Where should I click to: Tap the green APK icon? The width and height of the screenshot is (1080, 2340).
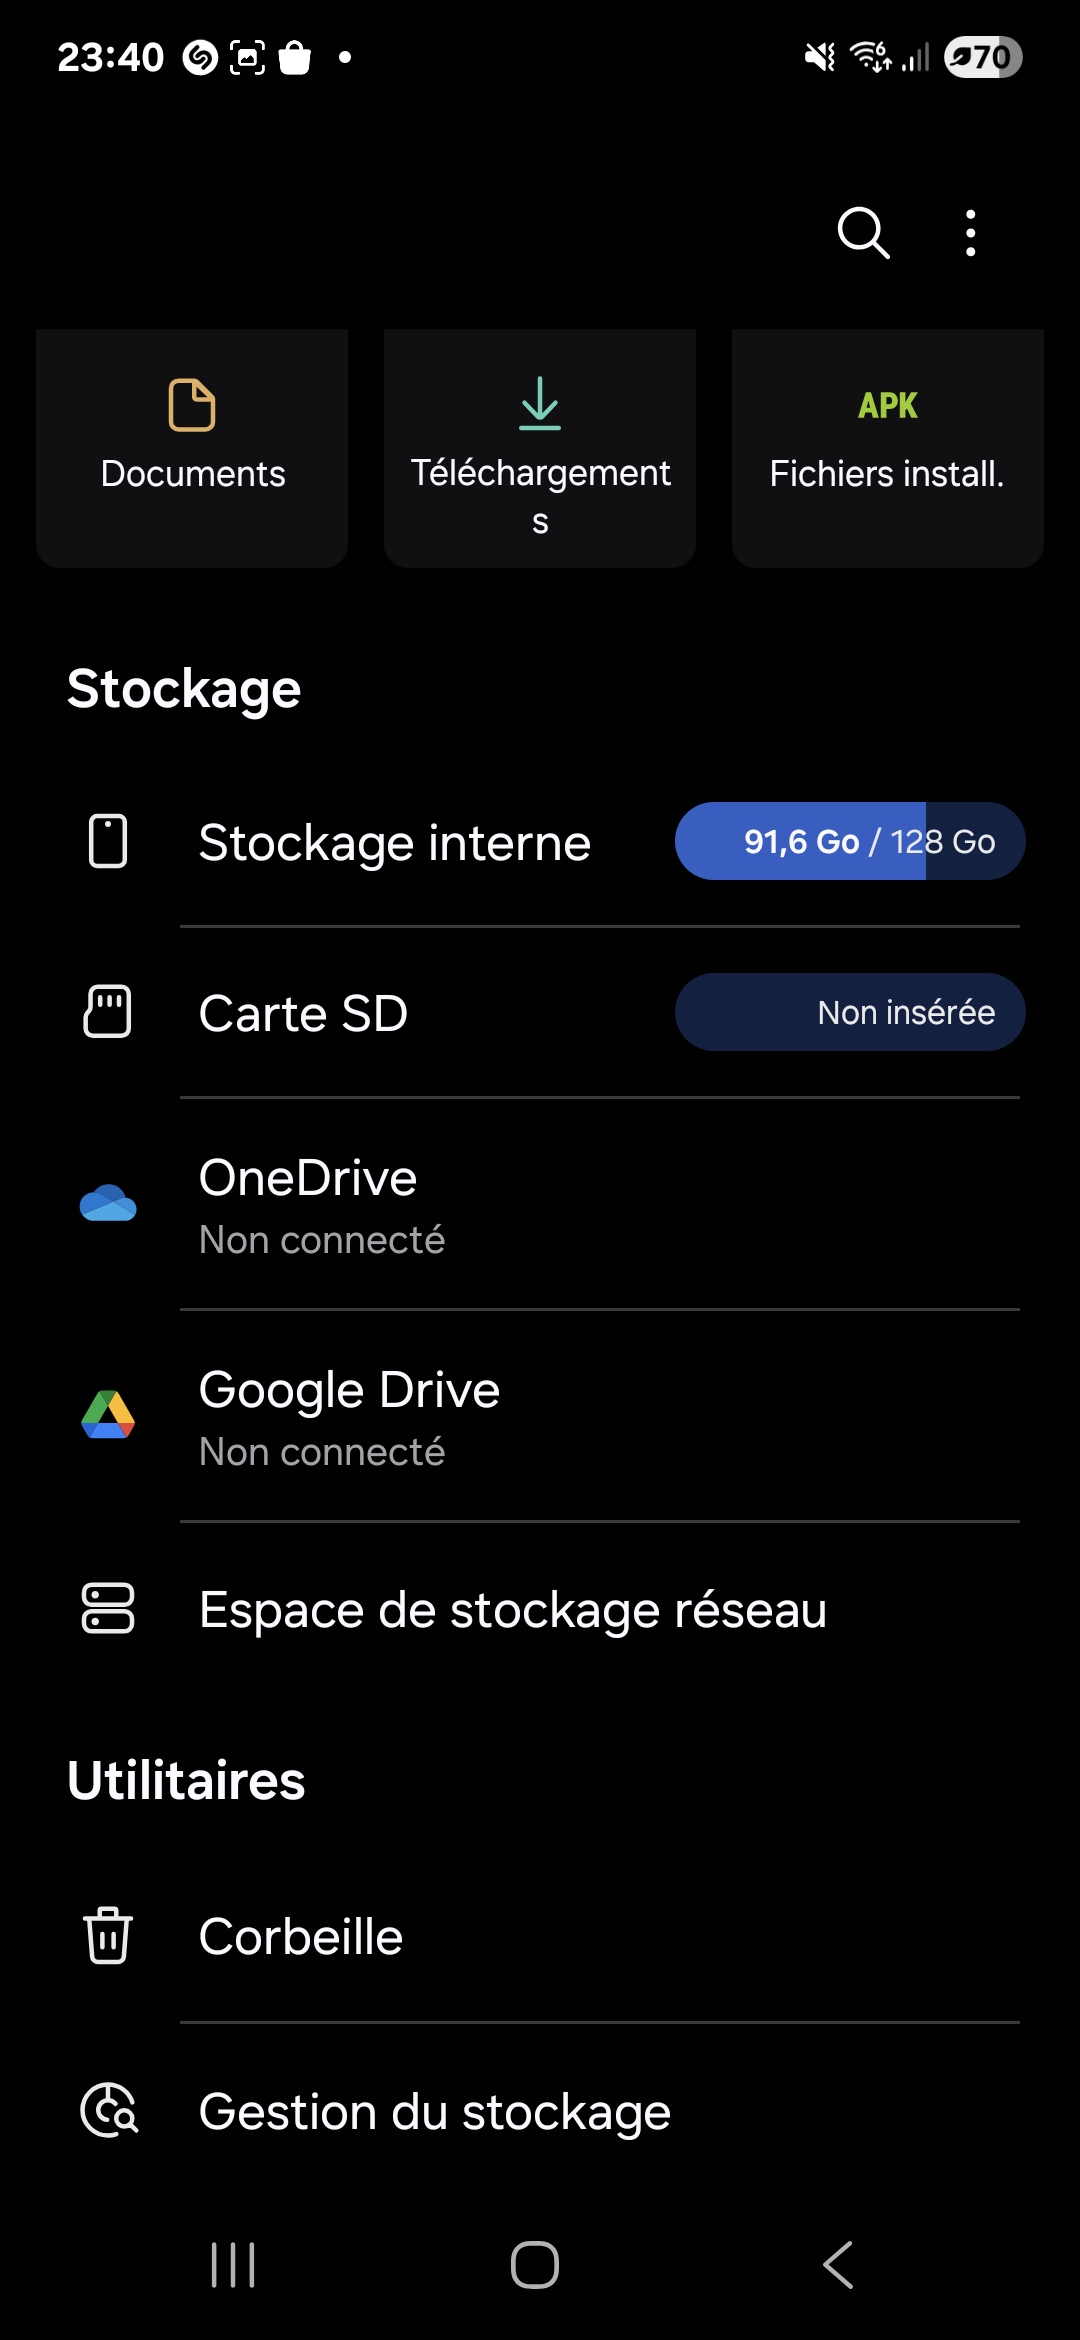pos(887,405)
